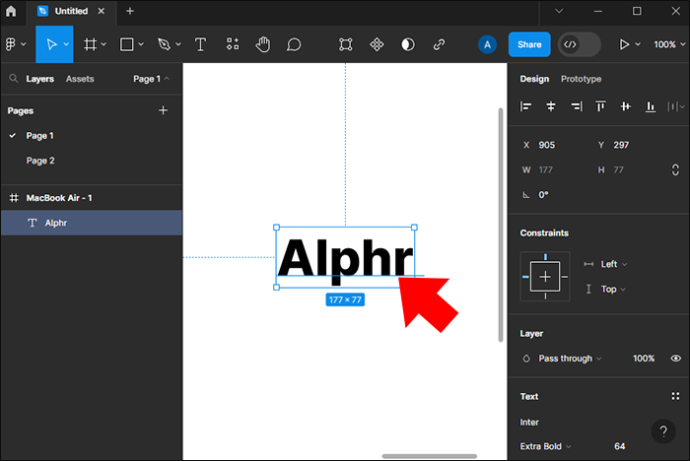
Task: Click the Present play icon
Action: pyautogui.click(x=624, y=44)
